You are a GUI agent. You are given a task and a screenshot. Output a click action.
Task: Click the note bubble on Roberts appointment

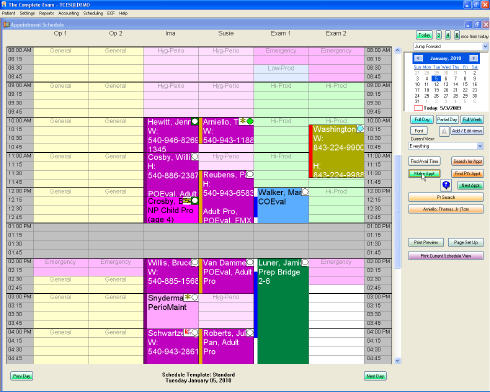click(x=250, y=333)
